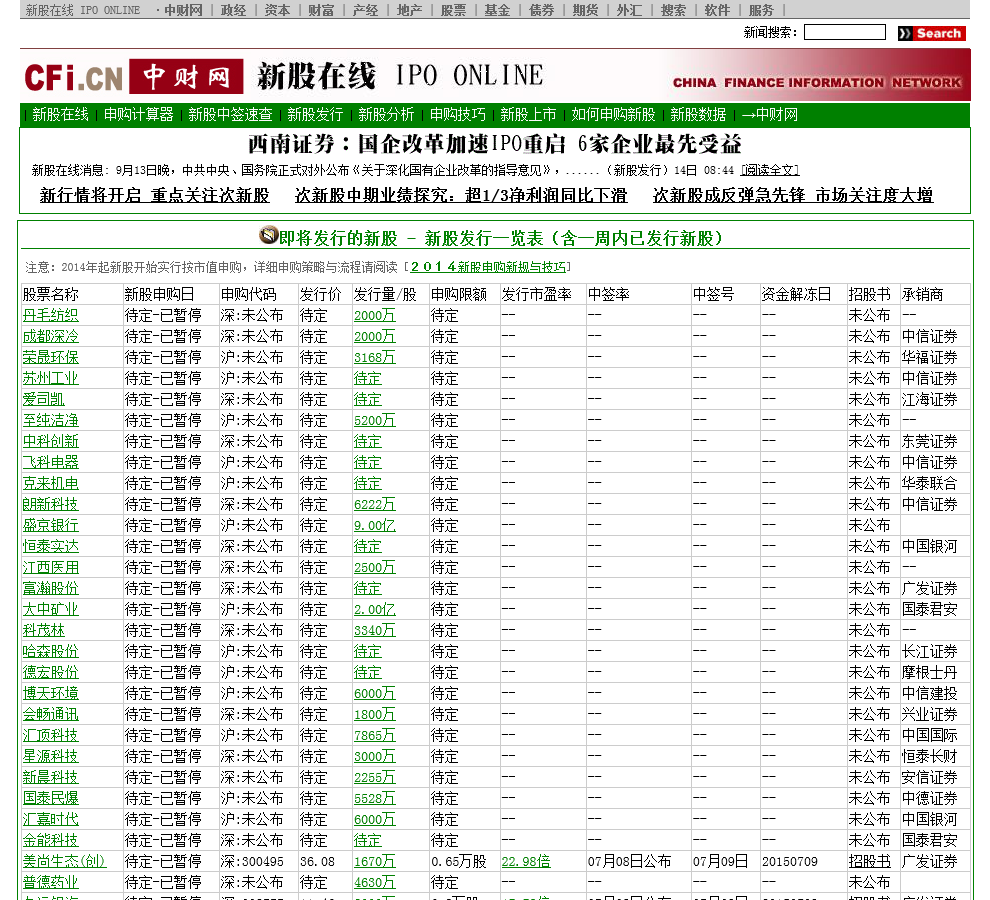This screenshot has height=900, width=990.
Task: Select 申购技巧 in the green navbar
Action: 458,114
